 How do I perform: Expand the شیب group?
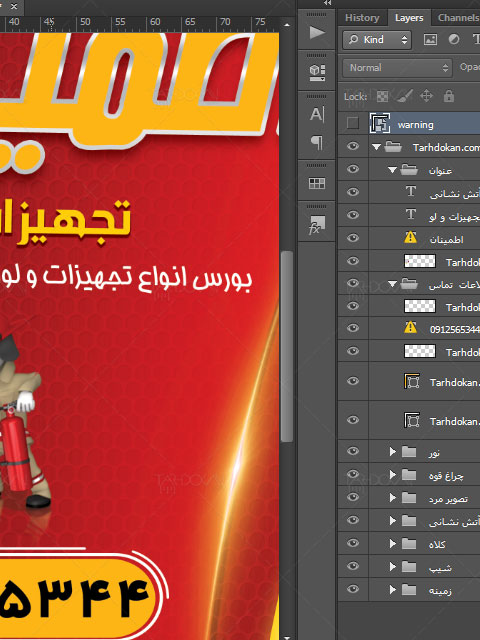(x=393, y=567)
